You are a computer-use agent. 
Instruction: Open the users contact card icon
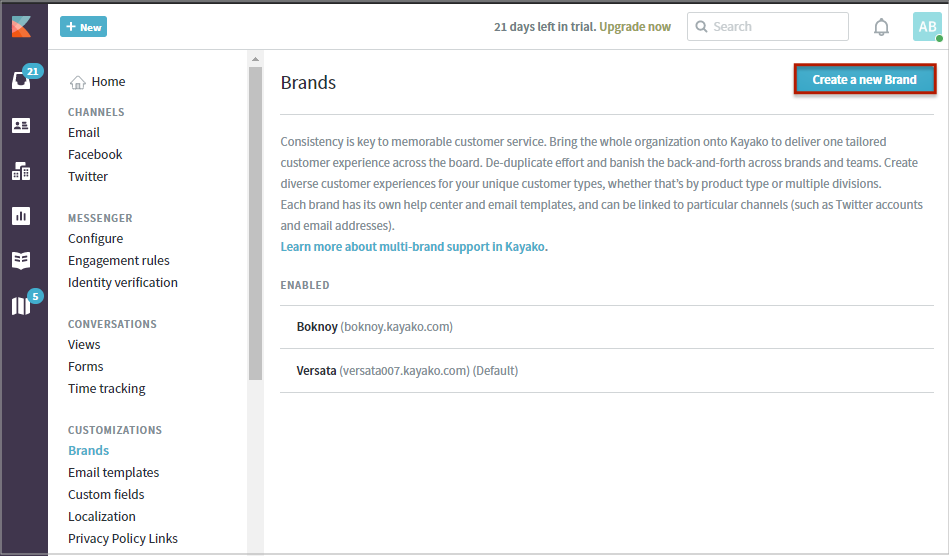click(x=21, y=125)
